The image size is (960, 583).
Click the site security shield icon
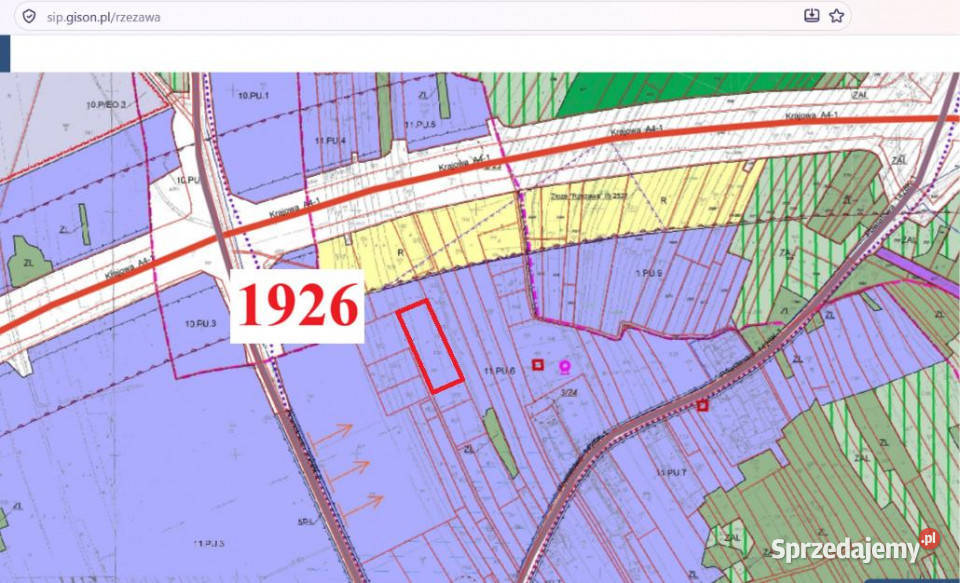tap(29, 16)
